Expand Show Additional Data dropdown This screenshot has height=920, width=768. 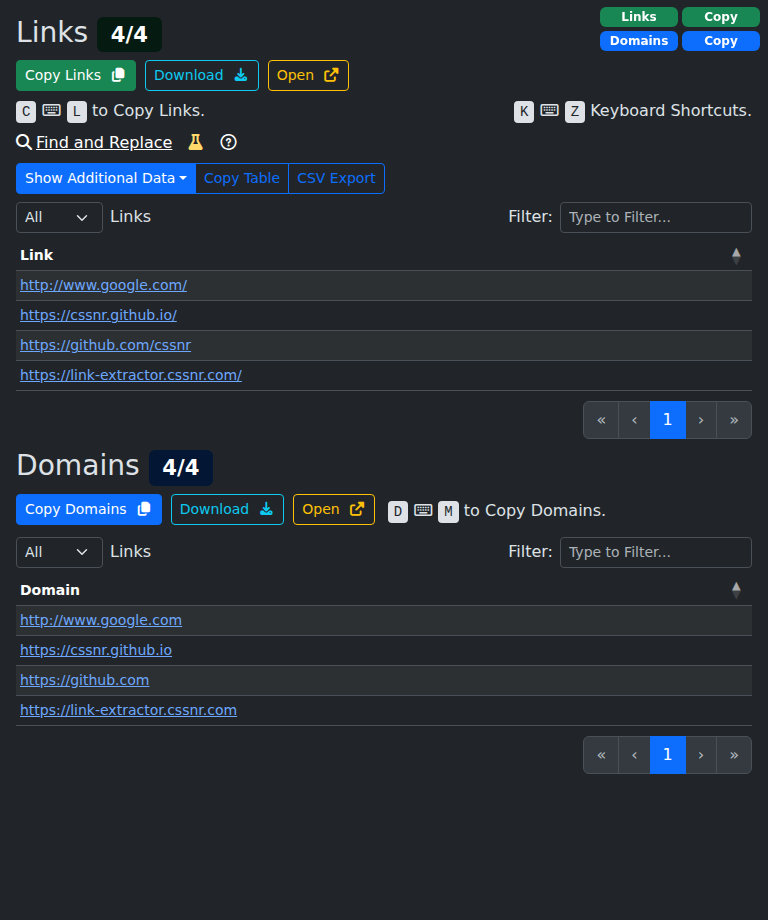pyautogui.click(x=105, y=178)
